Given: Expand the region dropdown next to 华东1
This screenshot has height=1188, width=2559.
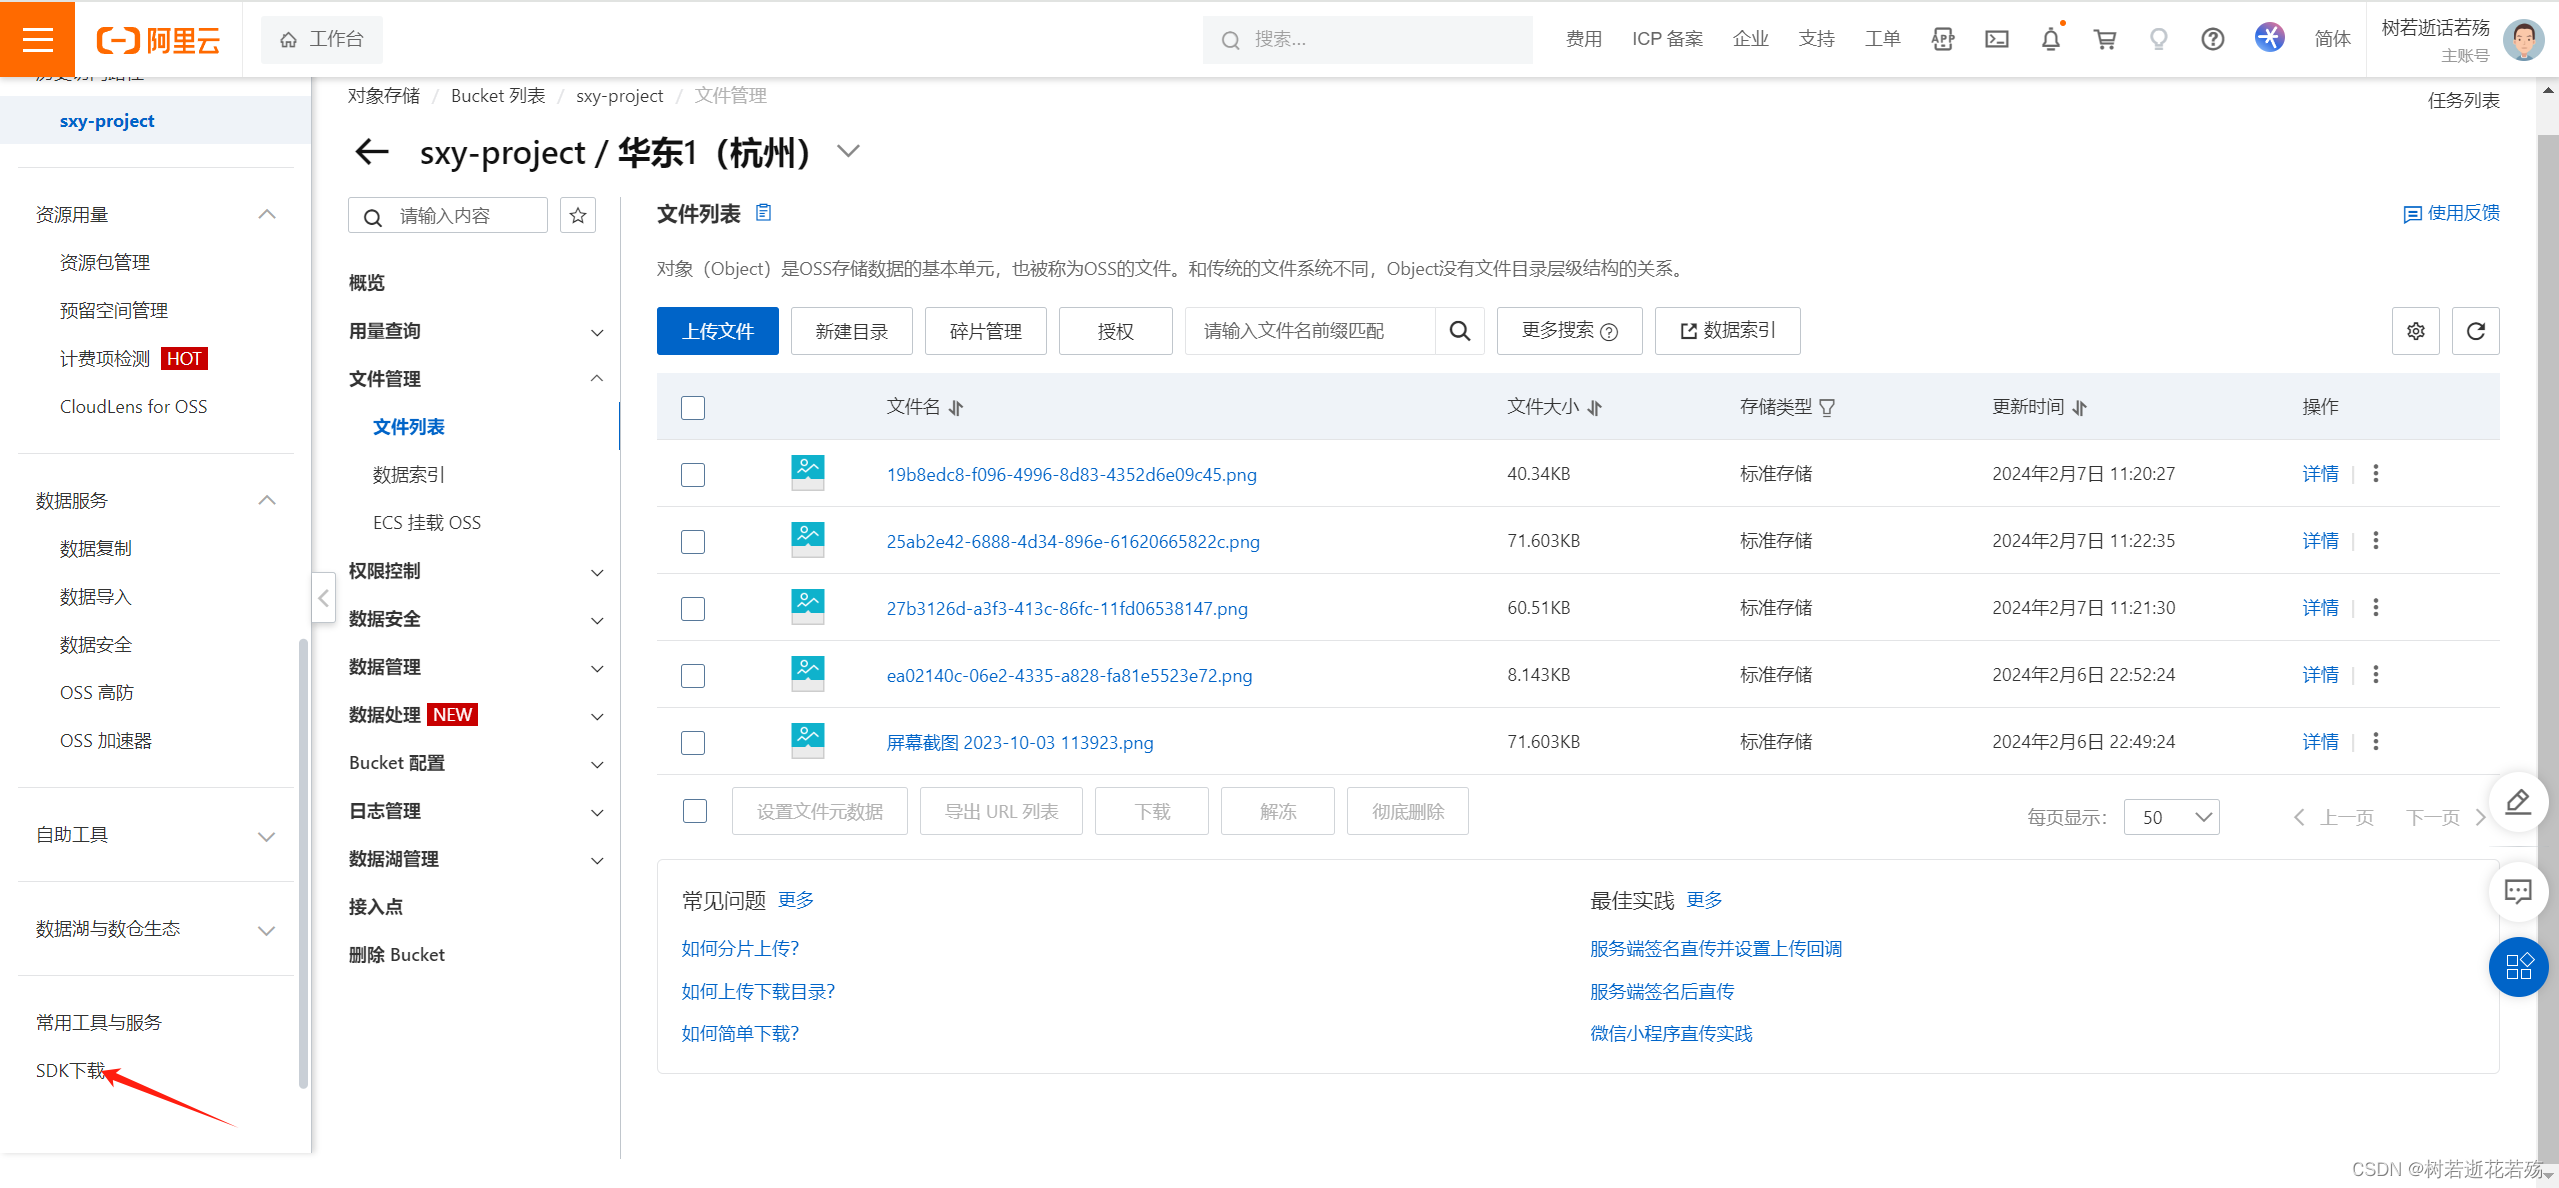Looking at the screenshot, I should click(848, 152).
